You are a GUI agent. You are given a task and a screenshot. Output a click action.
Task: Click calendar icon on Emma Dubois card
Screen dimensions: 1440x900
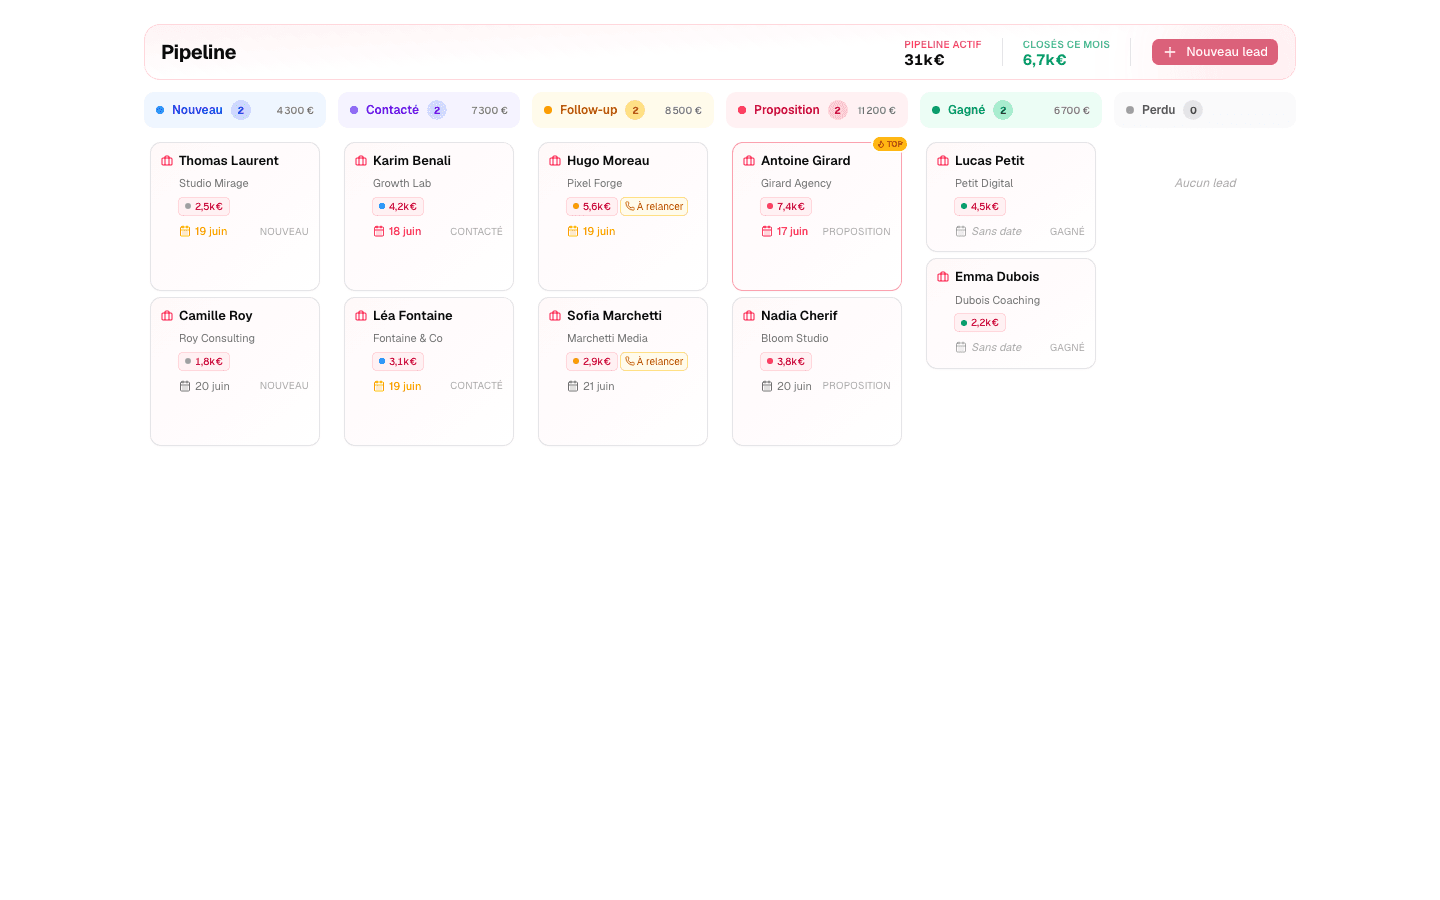(x=961, y=347)
